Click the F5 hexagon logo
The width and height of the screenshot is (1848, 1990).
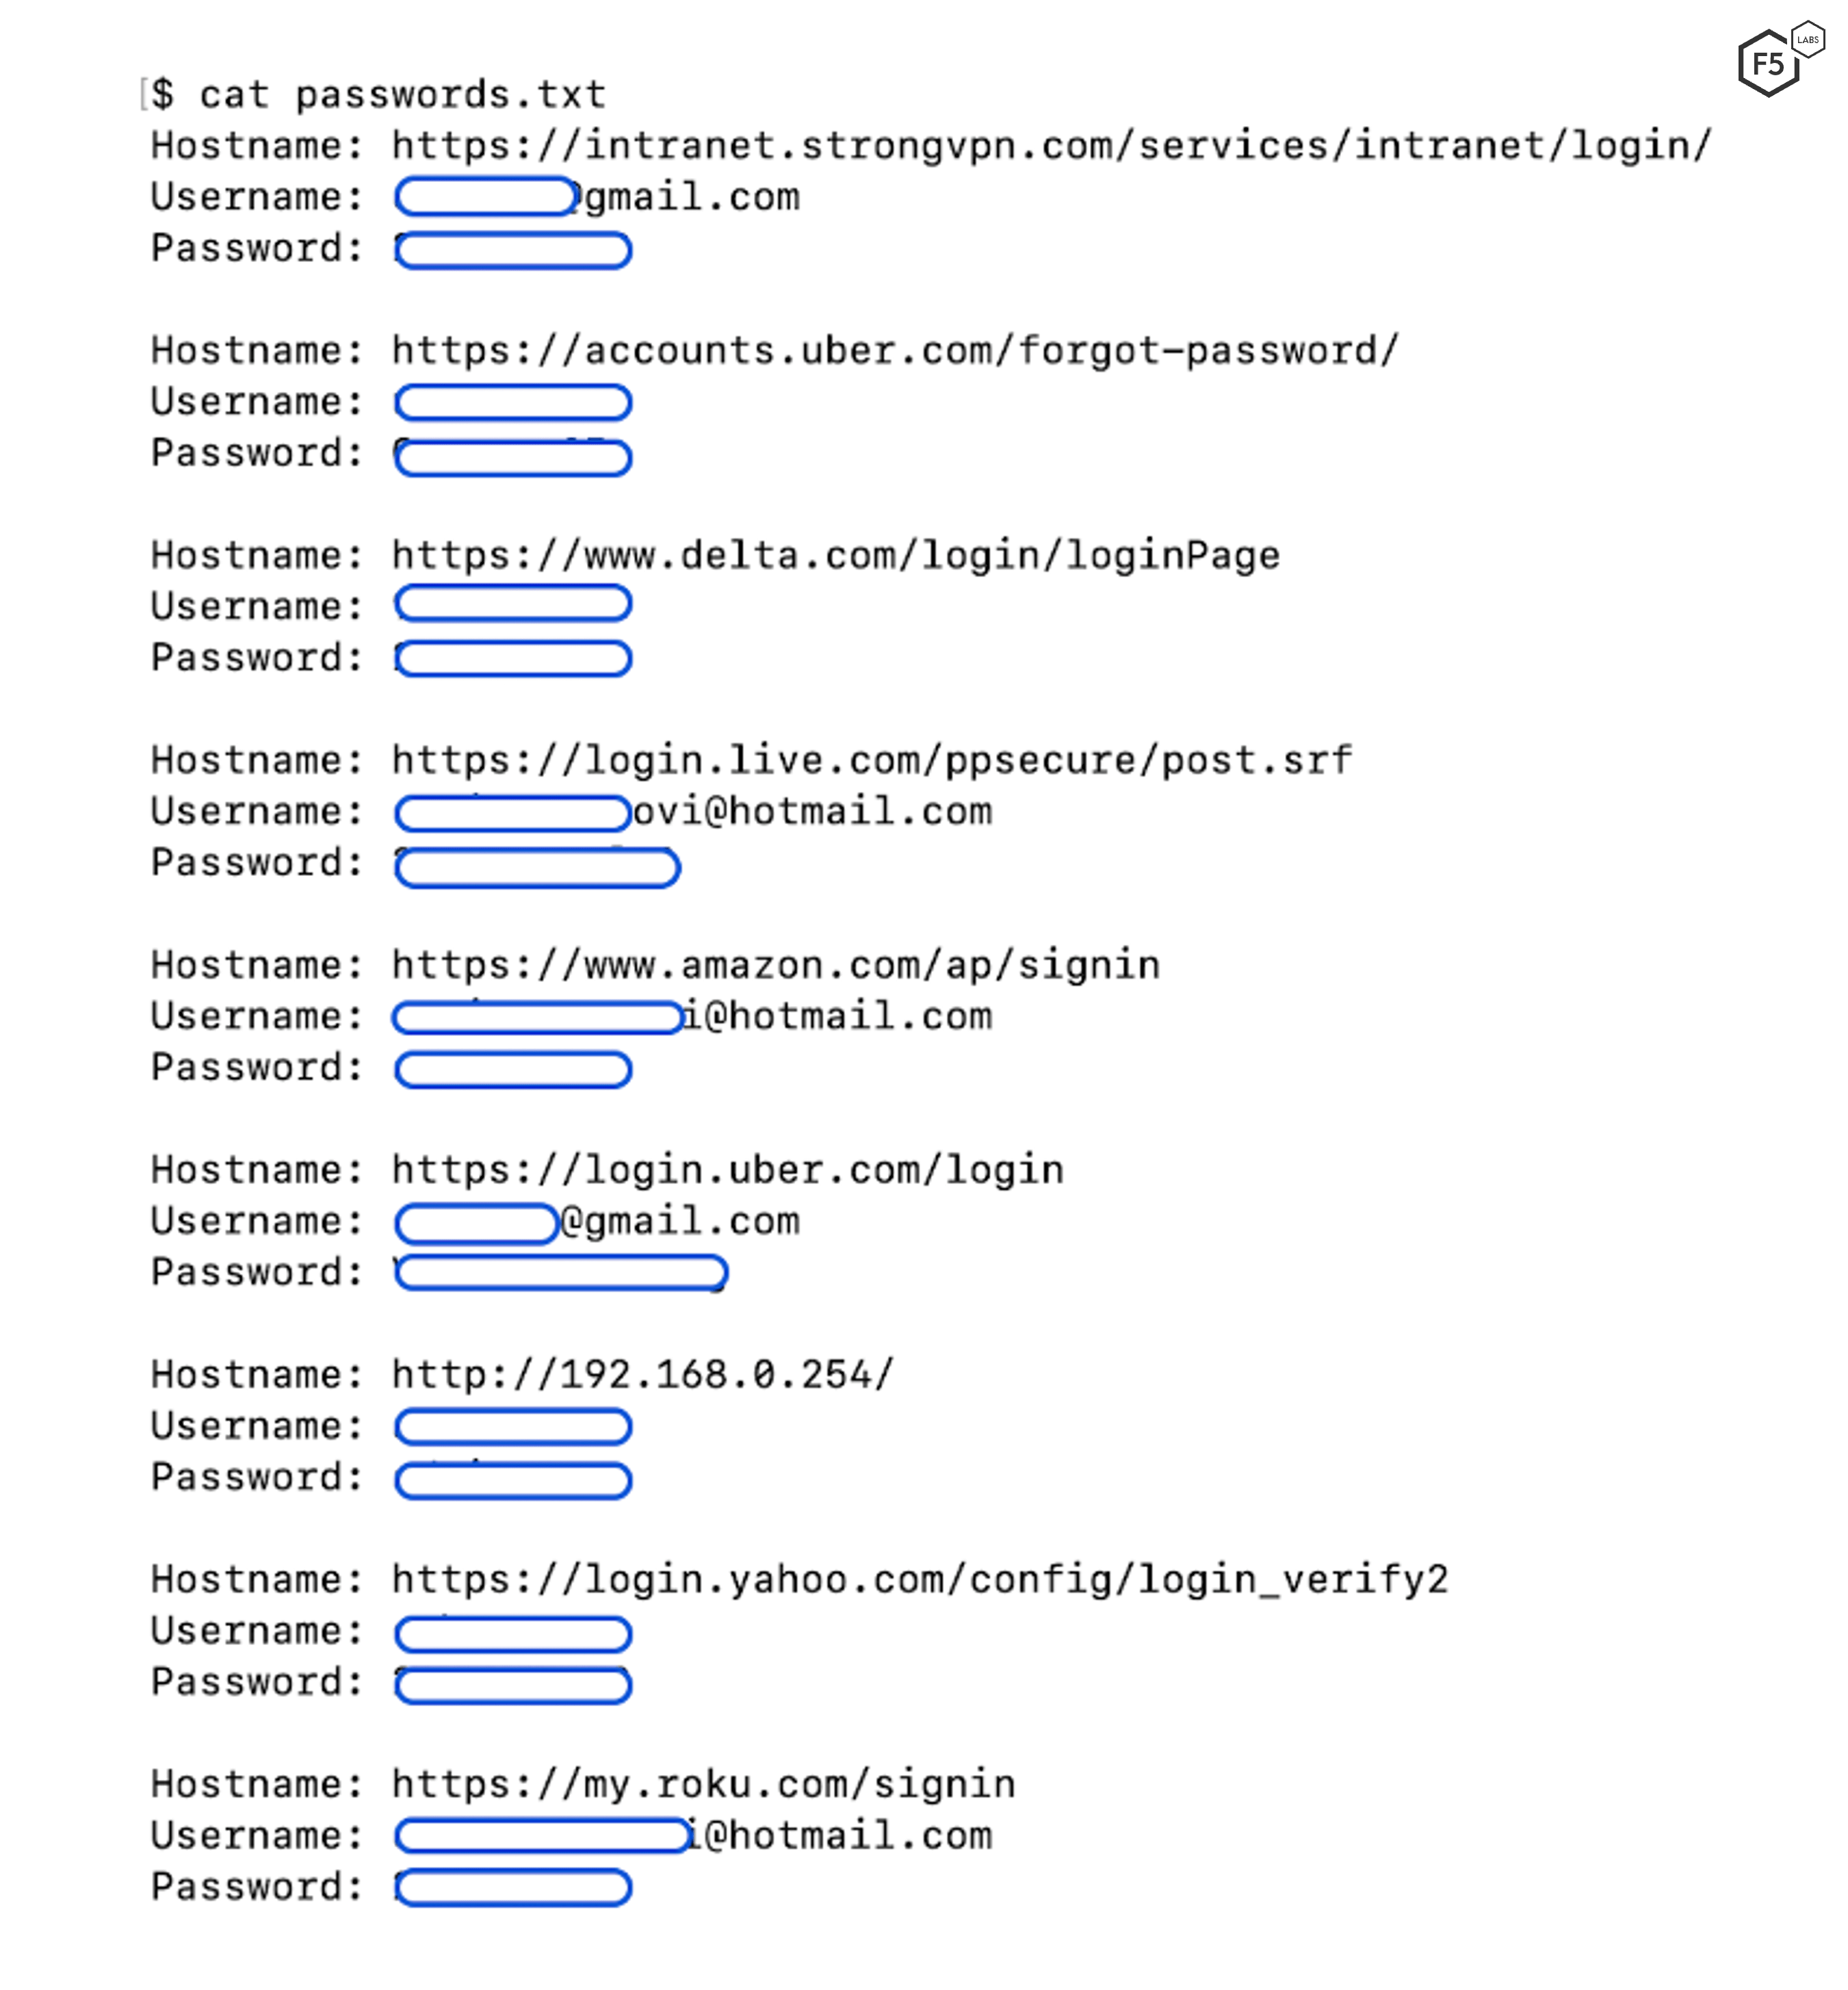pos(1767,64)
